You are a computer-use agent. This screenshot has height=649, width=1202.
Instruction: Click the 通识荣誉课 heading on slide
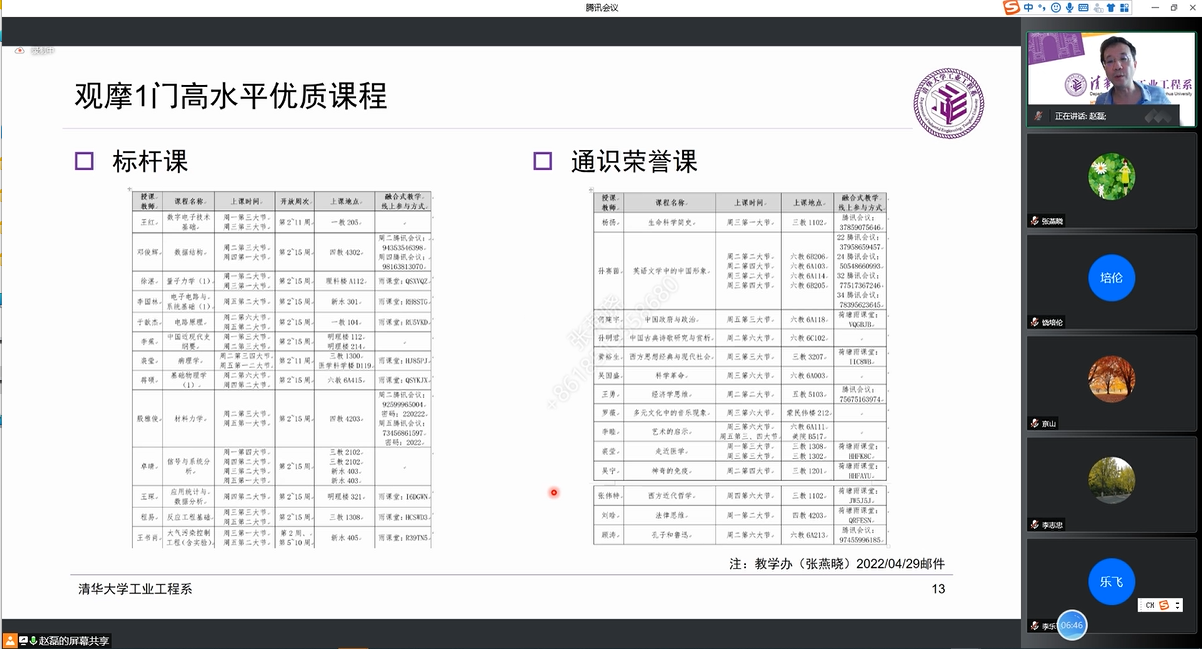pos(634,161)
